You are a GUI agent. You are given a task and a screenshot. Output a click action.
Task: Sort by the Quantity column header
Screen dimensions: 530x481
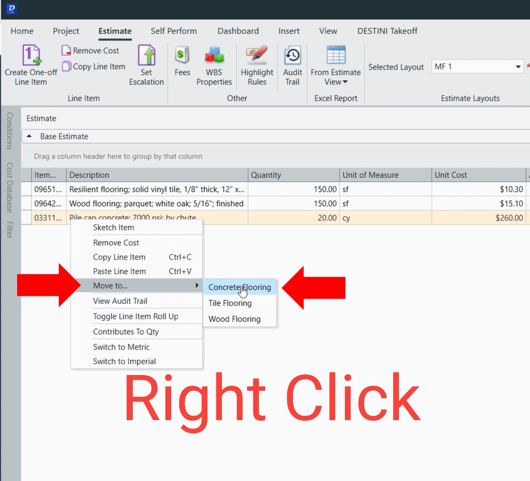tap(293, 175)
